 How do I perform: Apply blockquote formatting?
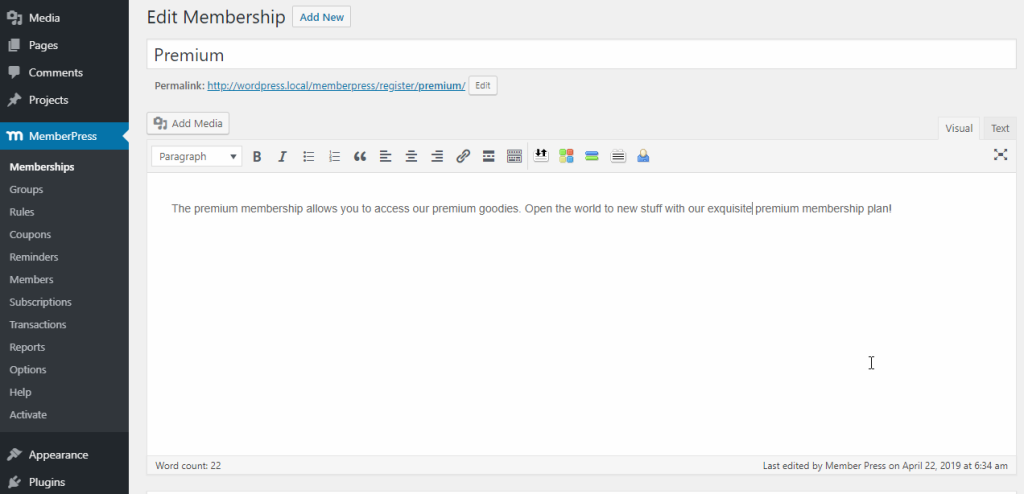point(360,156)
